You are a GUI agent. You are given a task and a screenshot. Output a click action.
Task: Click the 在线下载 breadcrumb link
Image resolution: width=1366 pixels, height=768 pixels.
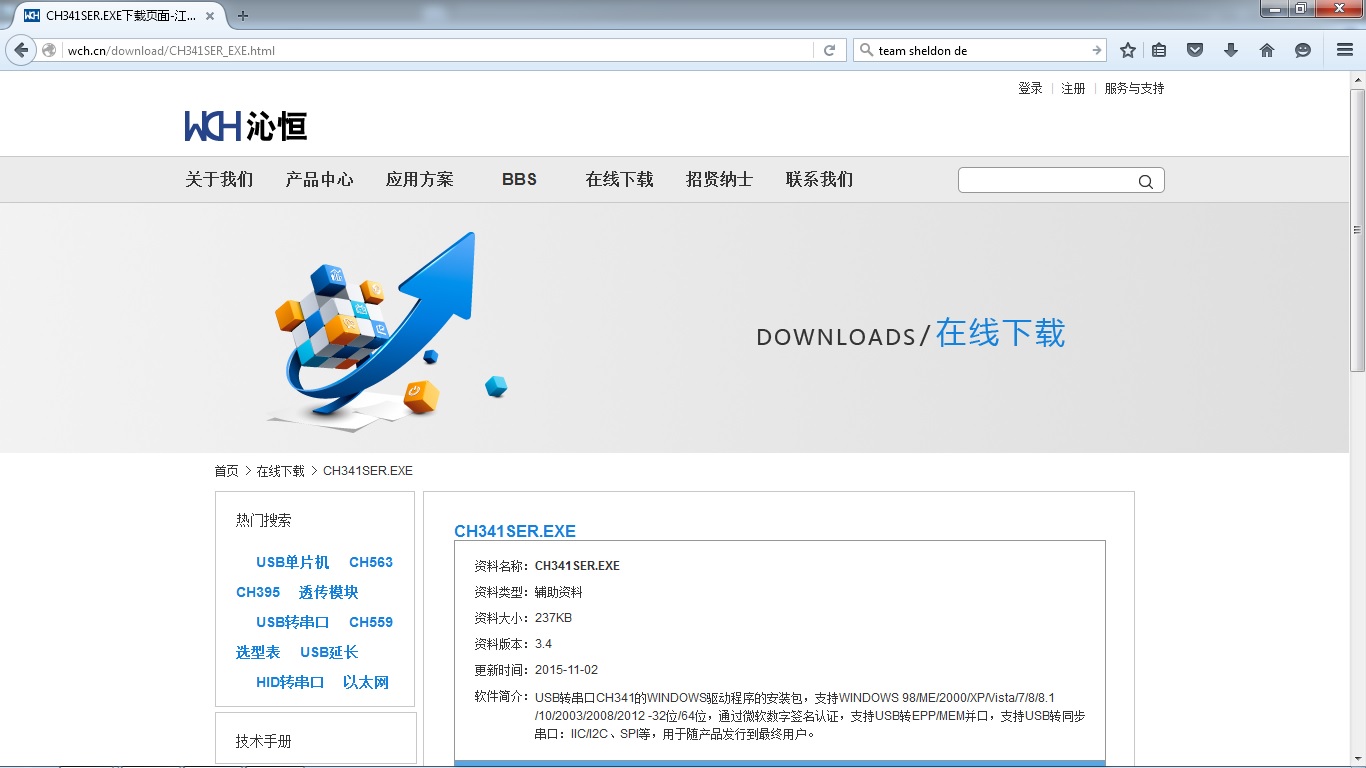280,471
